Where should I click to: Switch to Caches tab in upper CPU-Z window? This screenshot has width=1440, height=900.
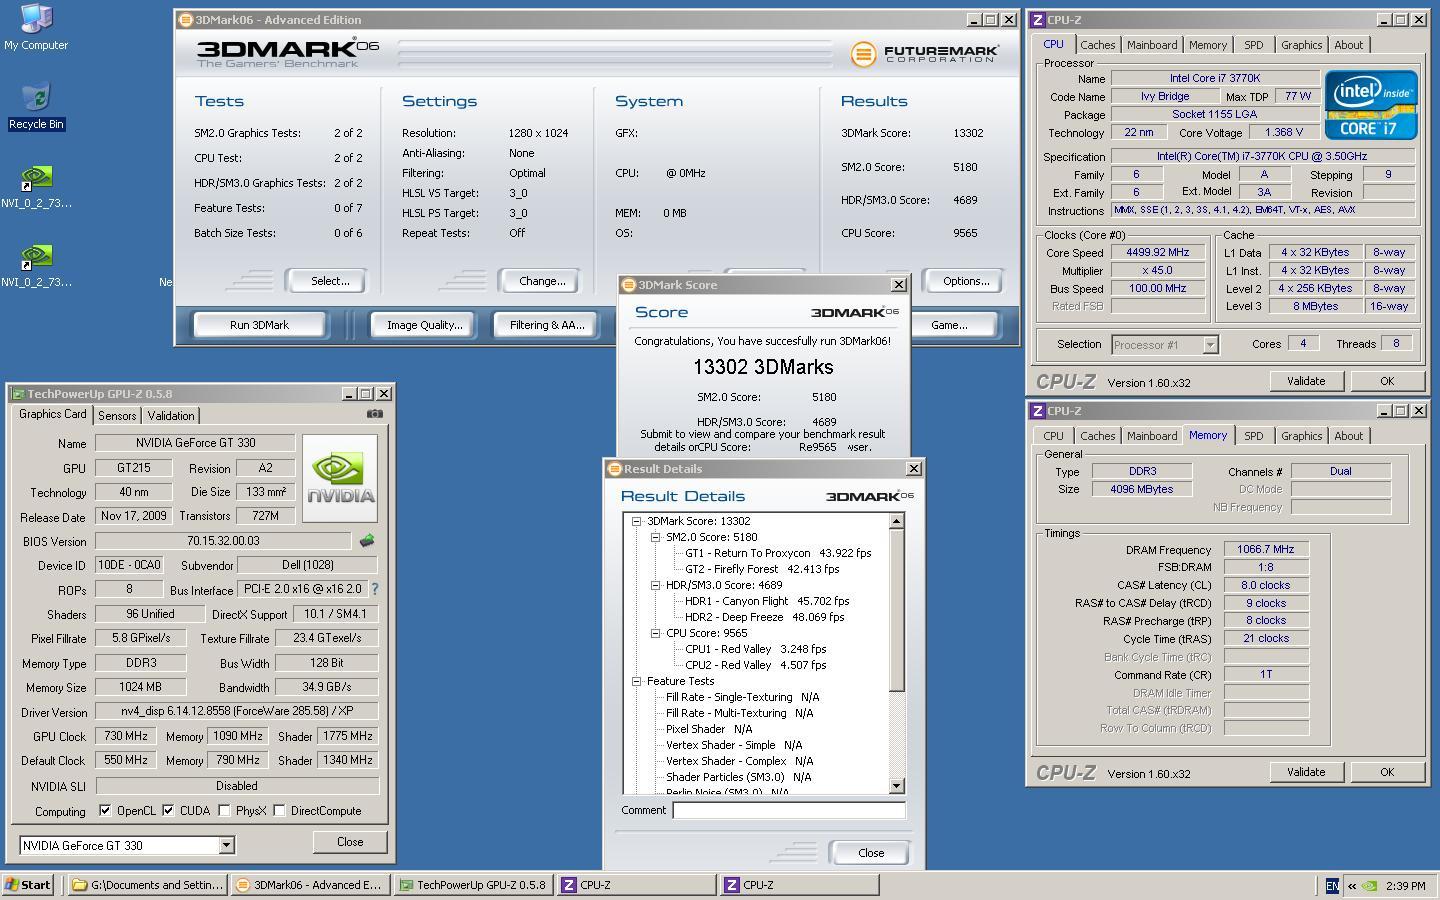click(1097, 45)
